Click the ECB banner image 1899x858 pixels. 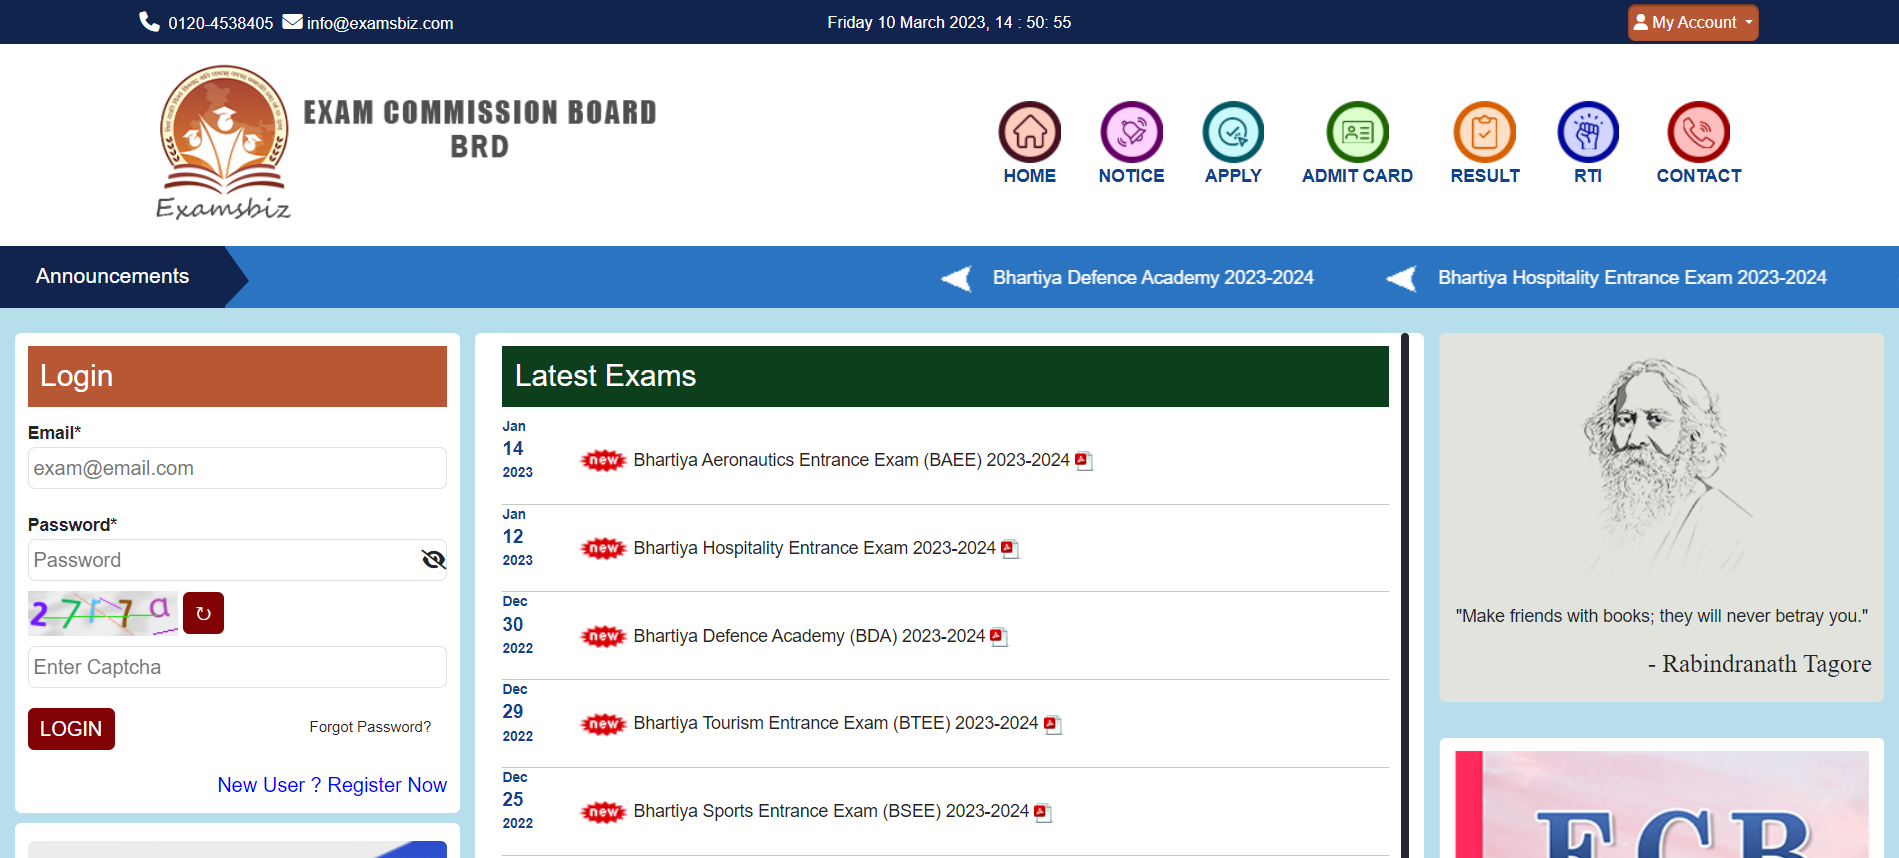[x=1661, y=804]
